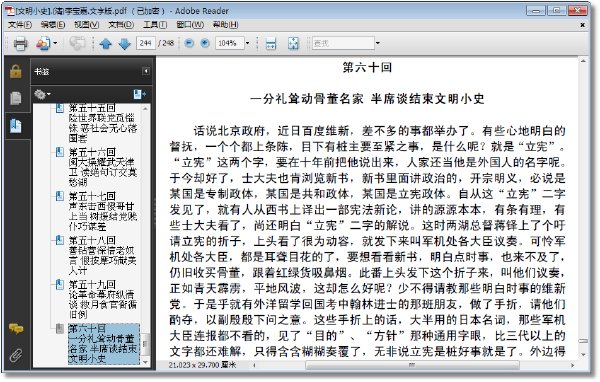The width and height of the screenshot is (600, 382).
Task: Close document with menu bar X button
Action: pos(582,25)
